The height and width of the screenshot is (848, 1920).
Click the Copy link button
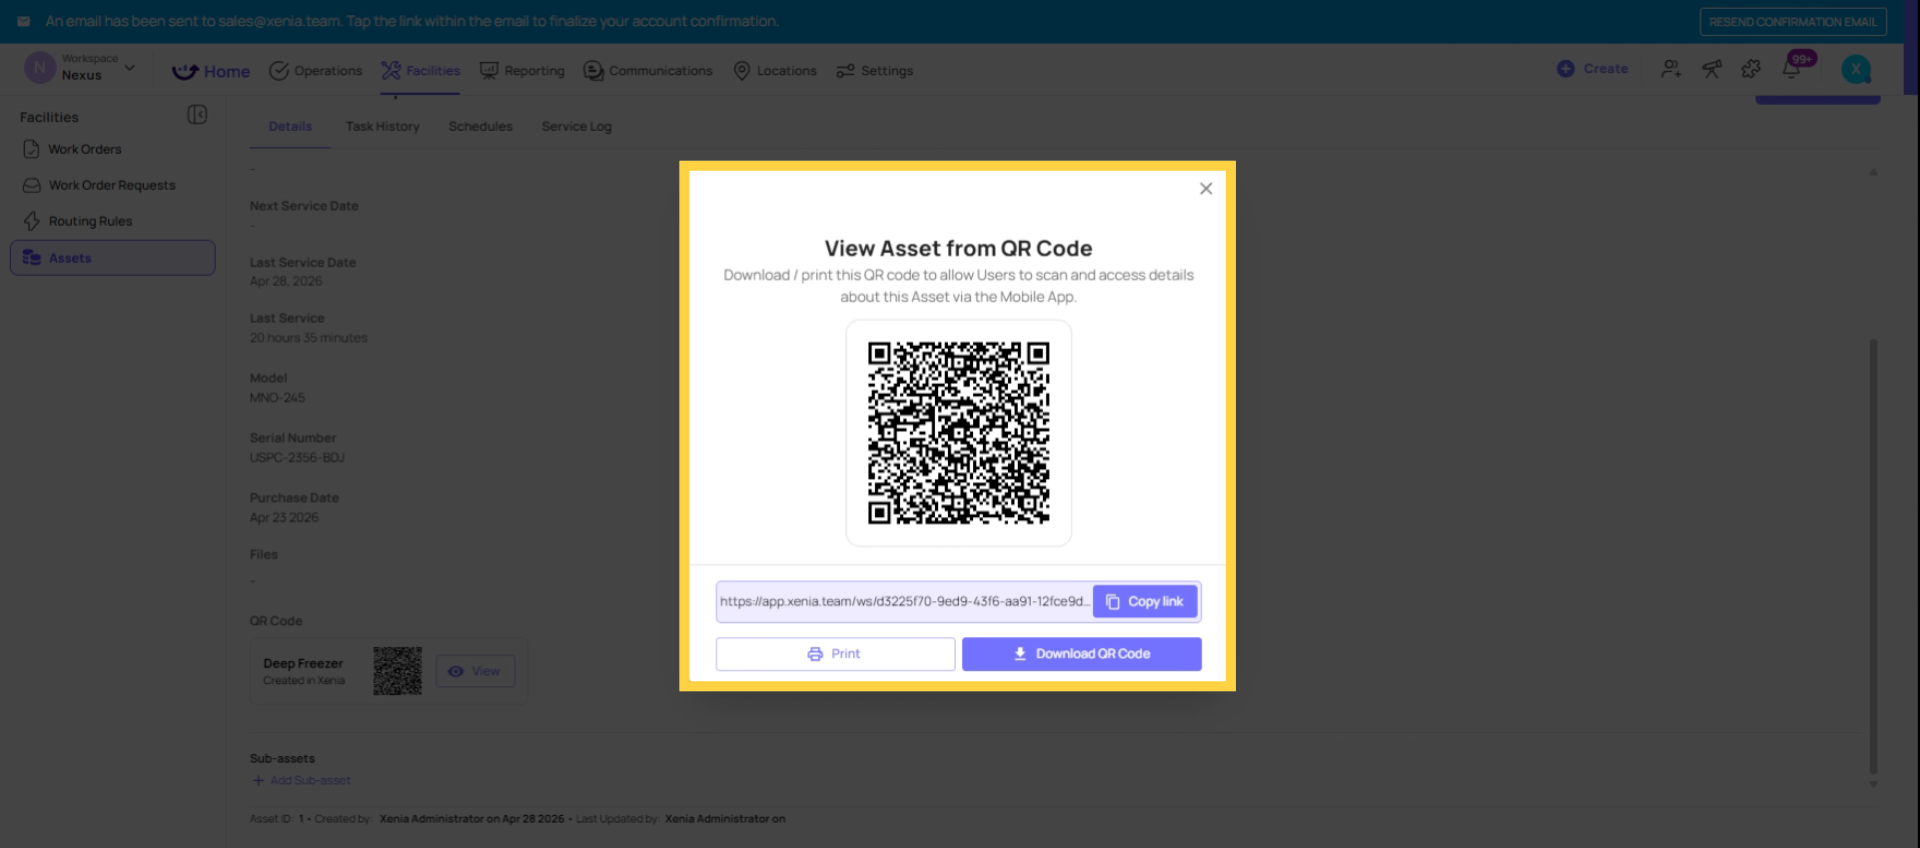1145,601
